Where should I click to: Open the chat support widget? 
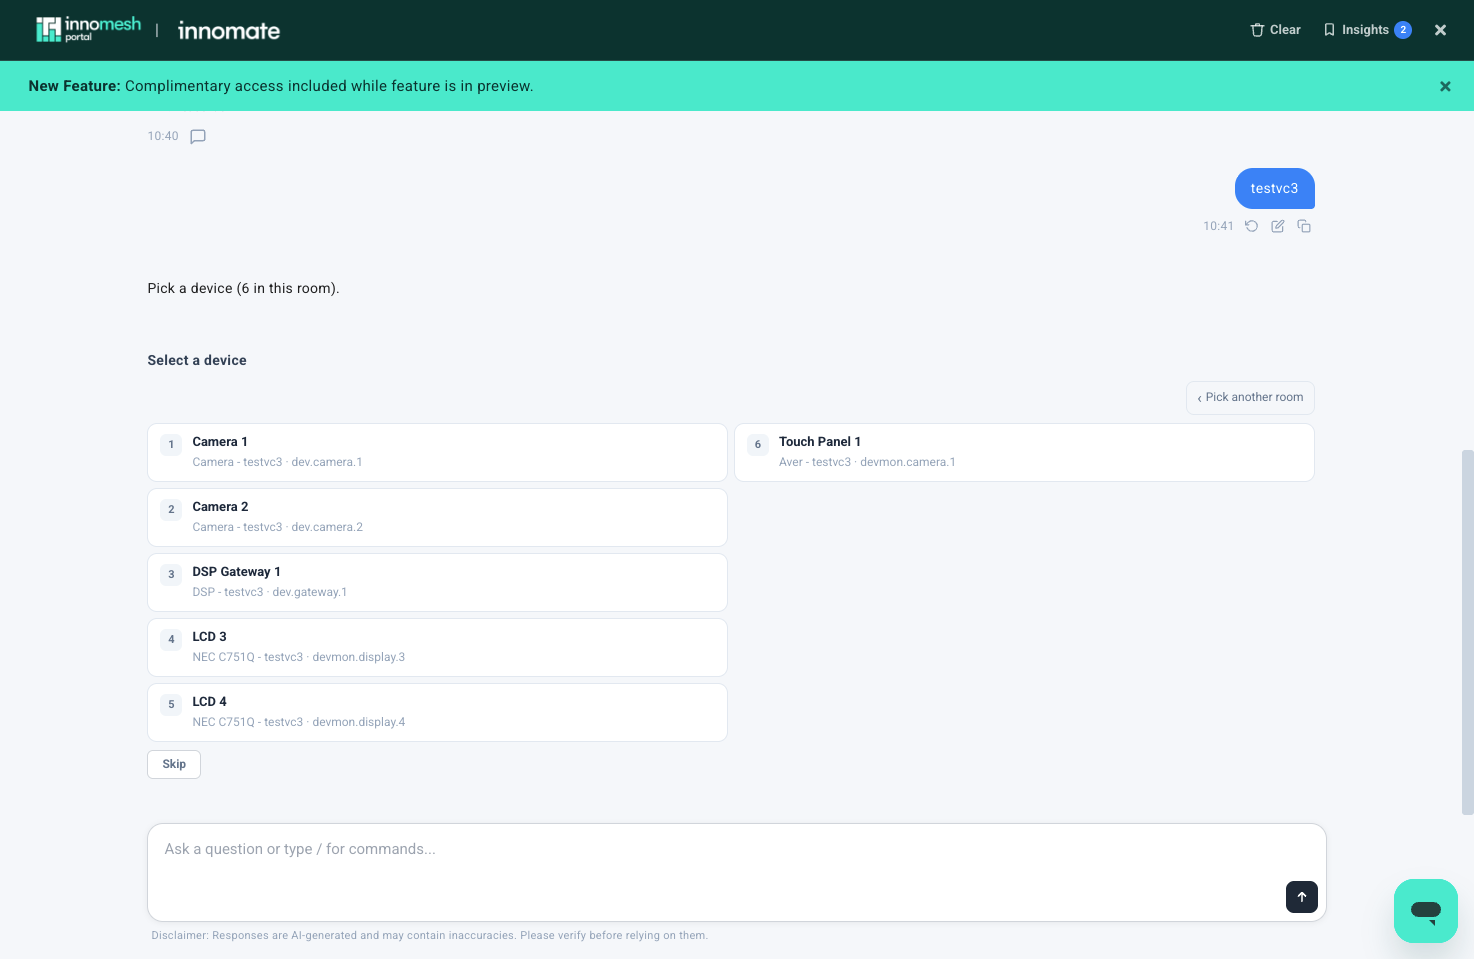coord(1426,911)
